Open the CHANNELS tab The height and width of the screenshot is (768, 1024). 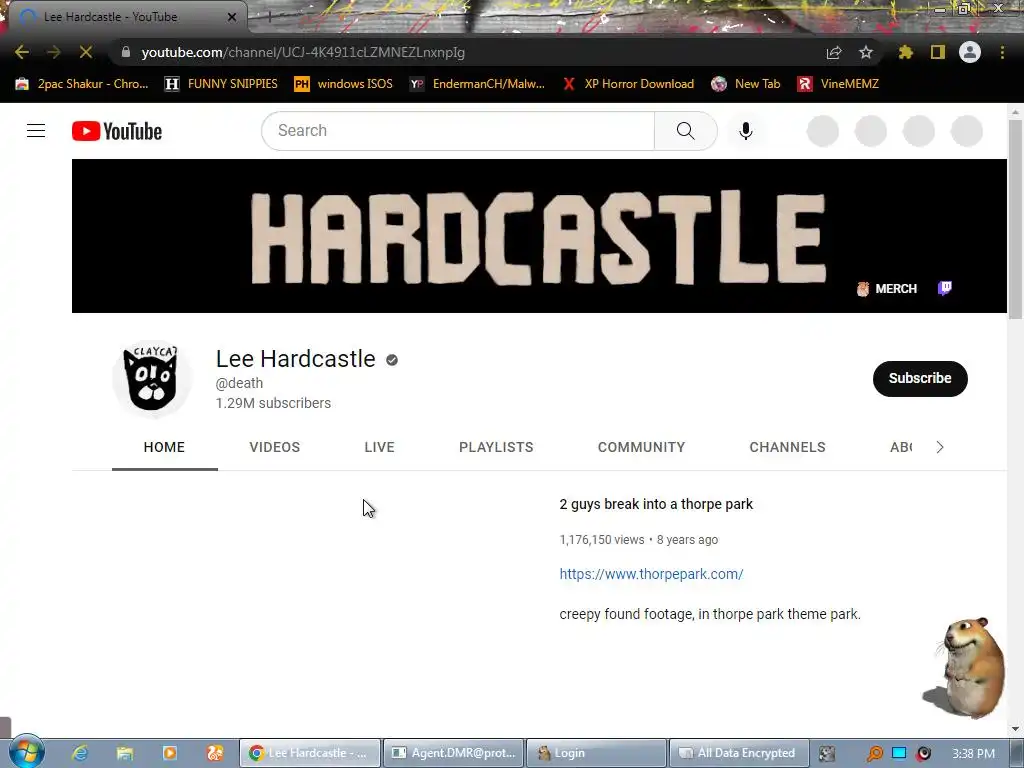[788, 447]
